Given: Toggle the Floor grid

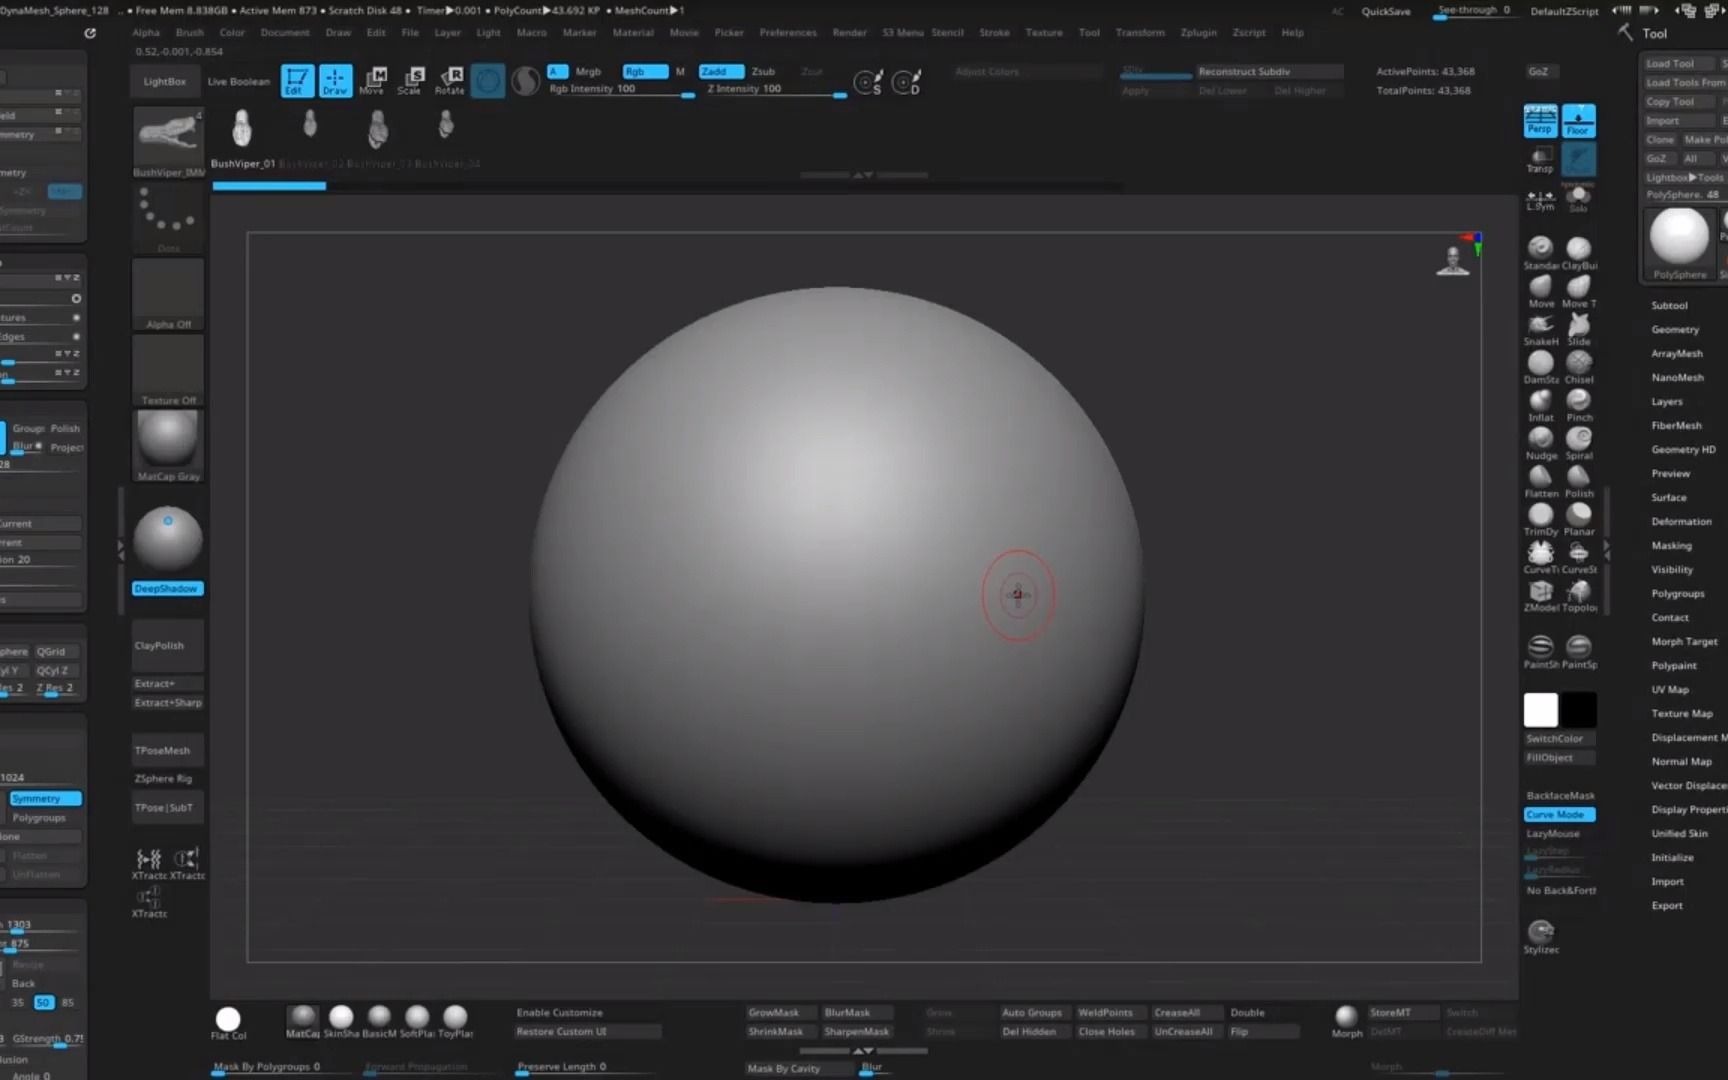Looking at the screenshot, I should point(1578,121).
